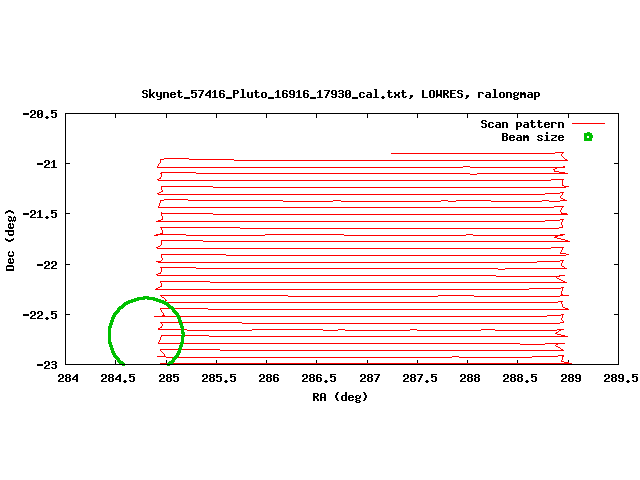This screenshot has height=480, width=640.
Task: Click the -20.5 Dec tick label
Action: (x=40, y=114)
